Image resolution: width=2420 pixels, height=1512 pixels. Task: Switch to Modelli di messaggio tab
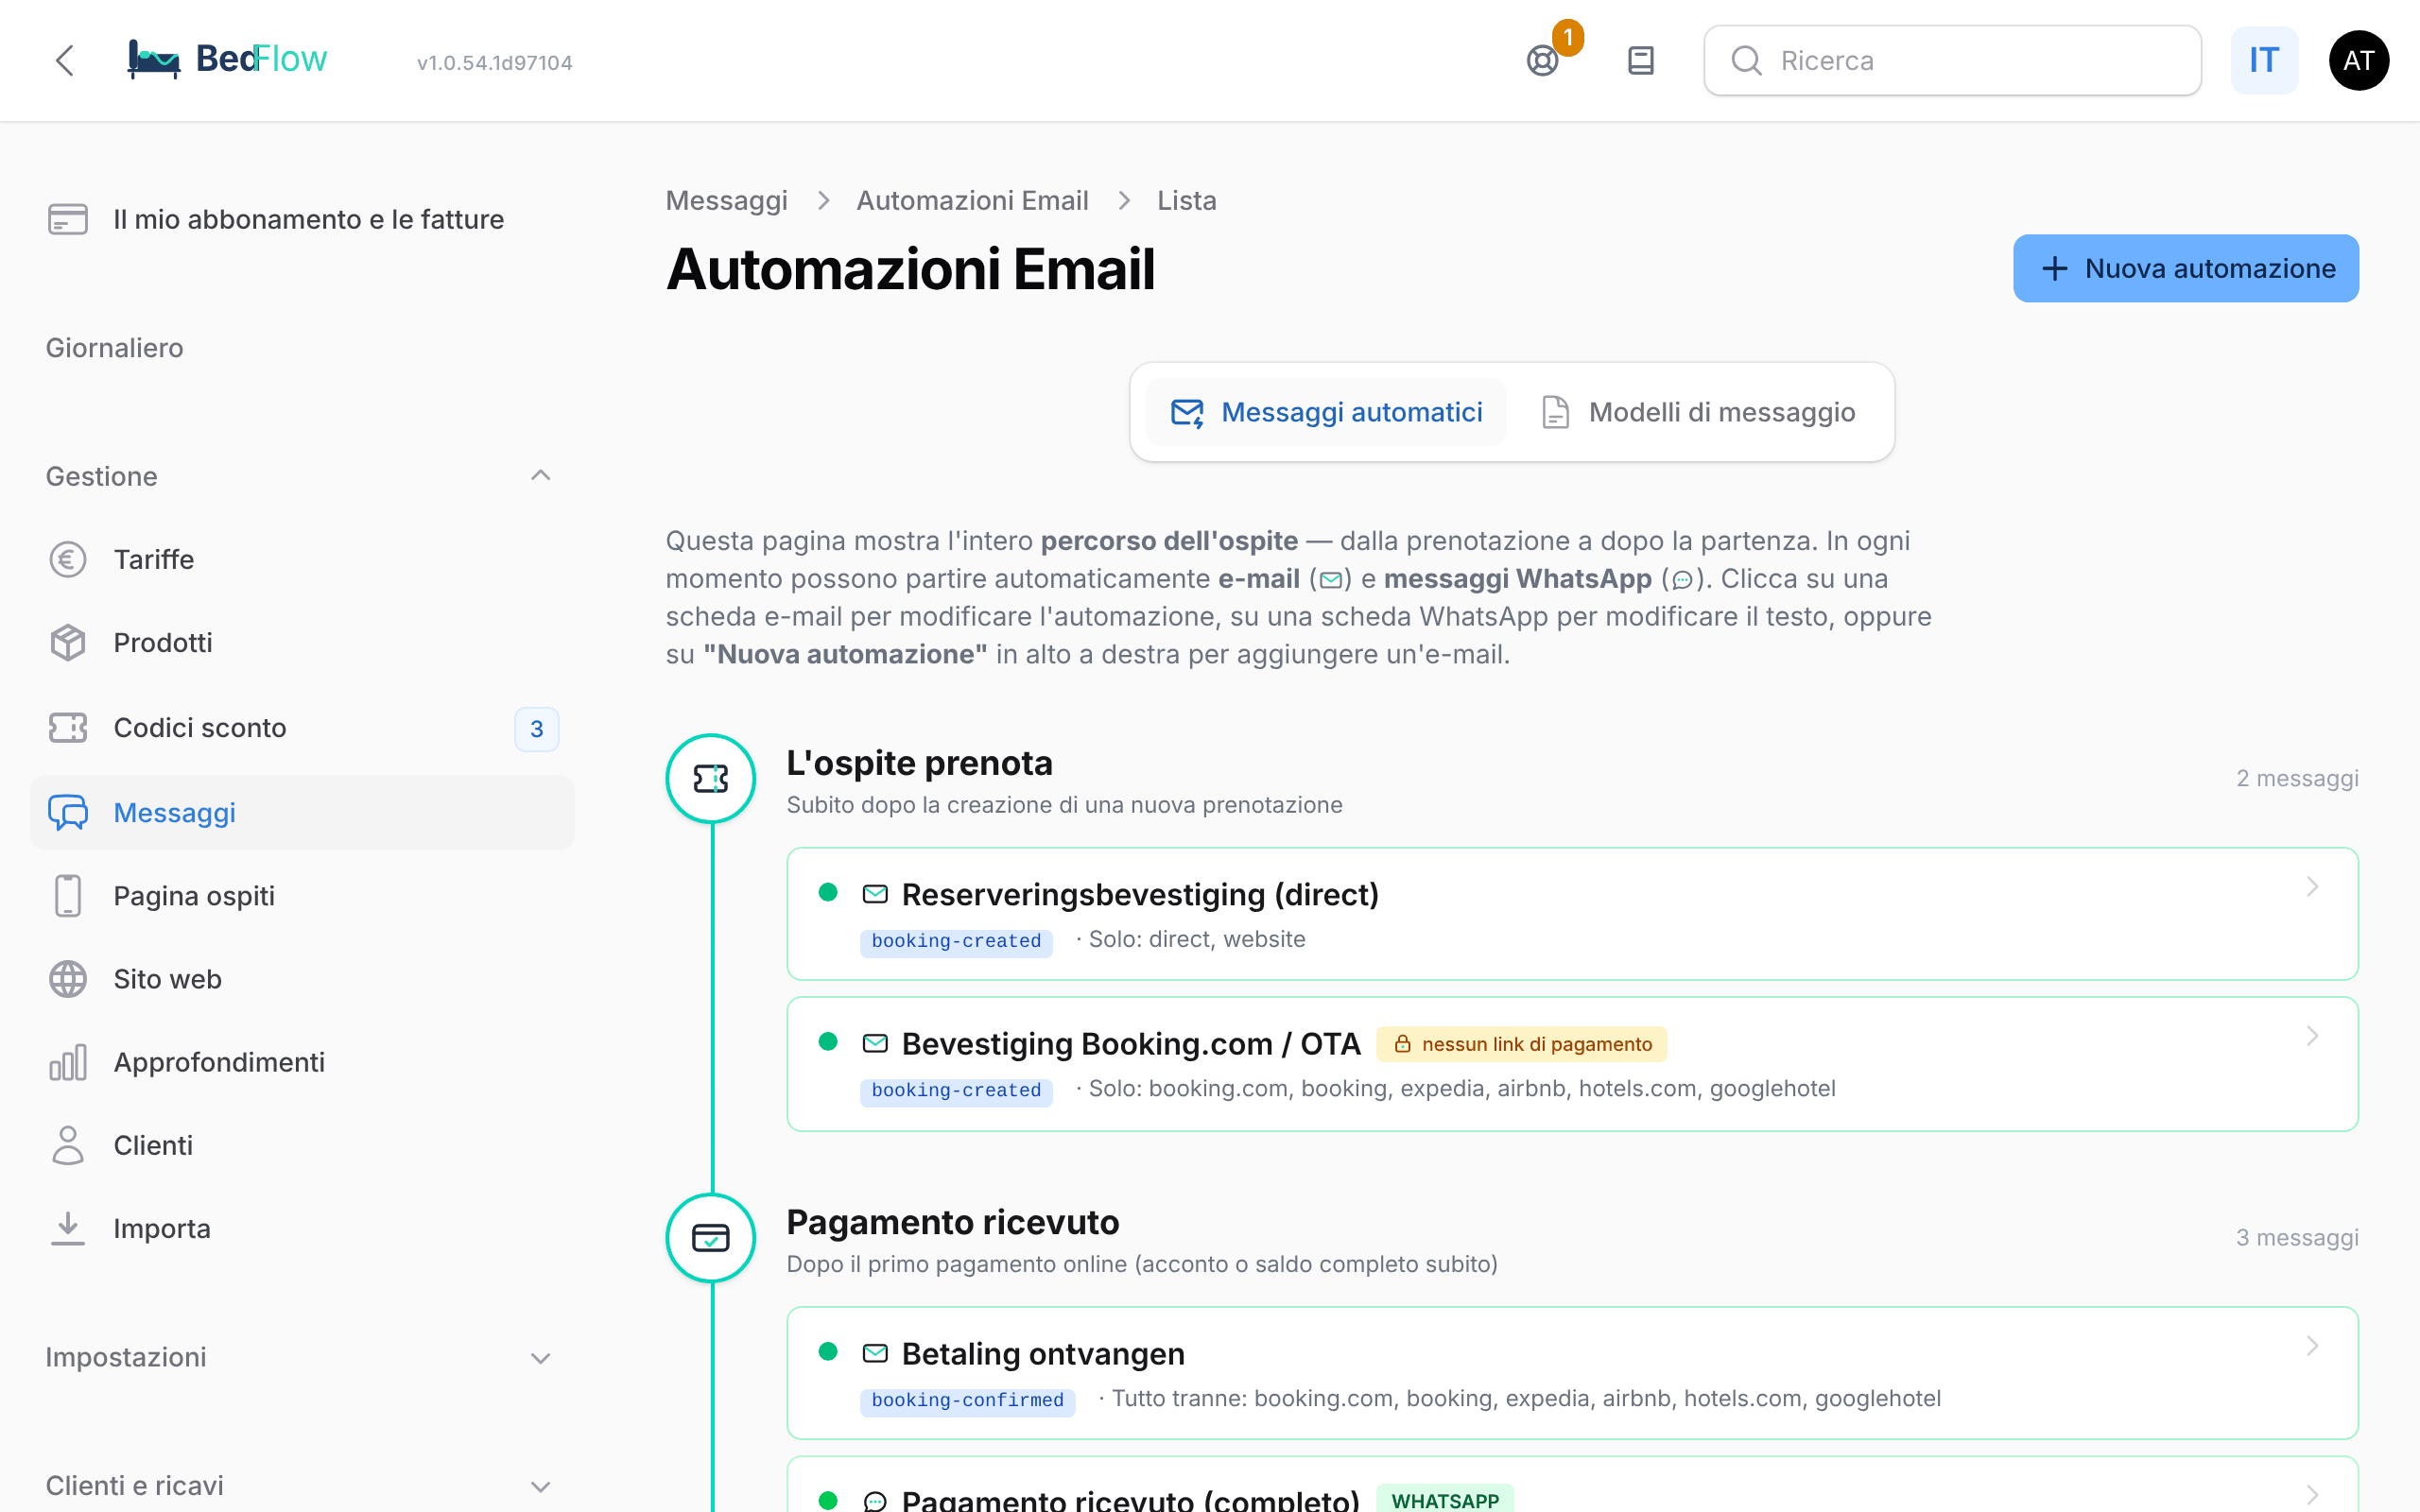click(x=1697, y=412)
